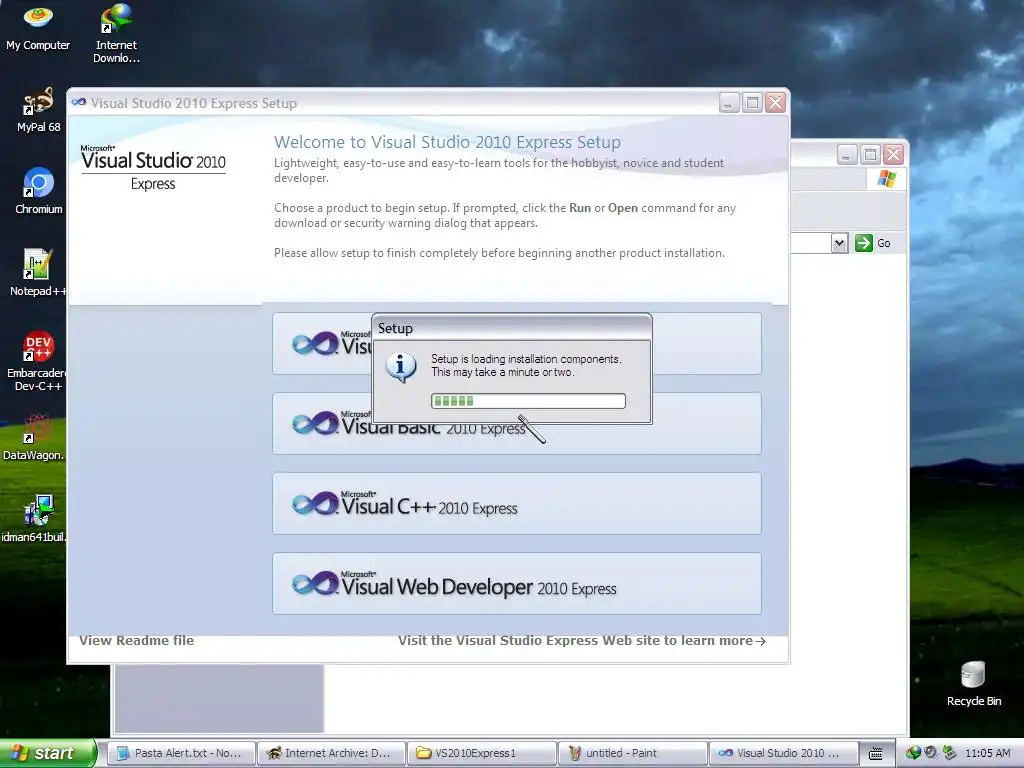
Task: Launch Chromium desktop shortcut
Action: click(x=38, y=191)
